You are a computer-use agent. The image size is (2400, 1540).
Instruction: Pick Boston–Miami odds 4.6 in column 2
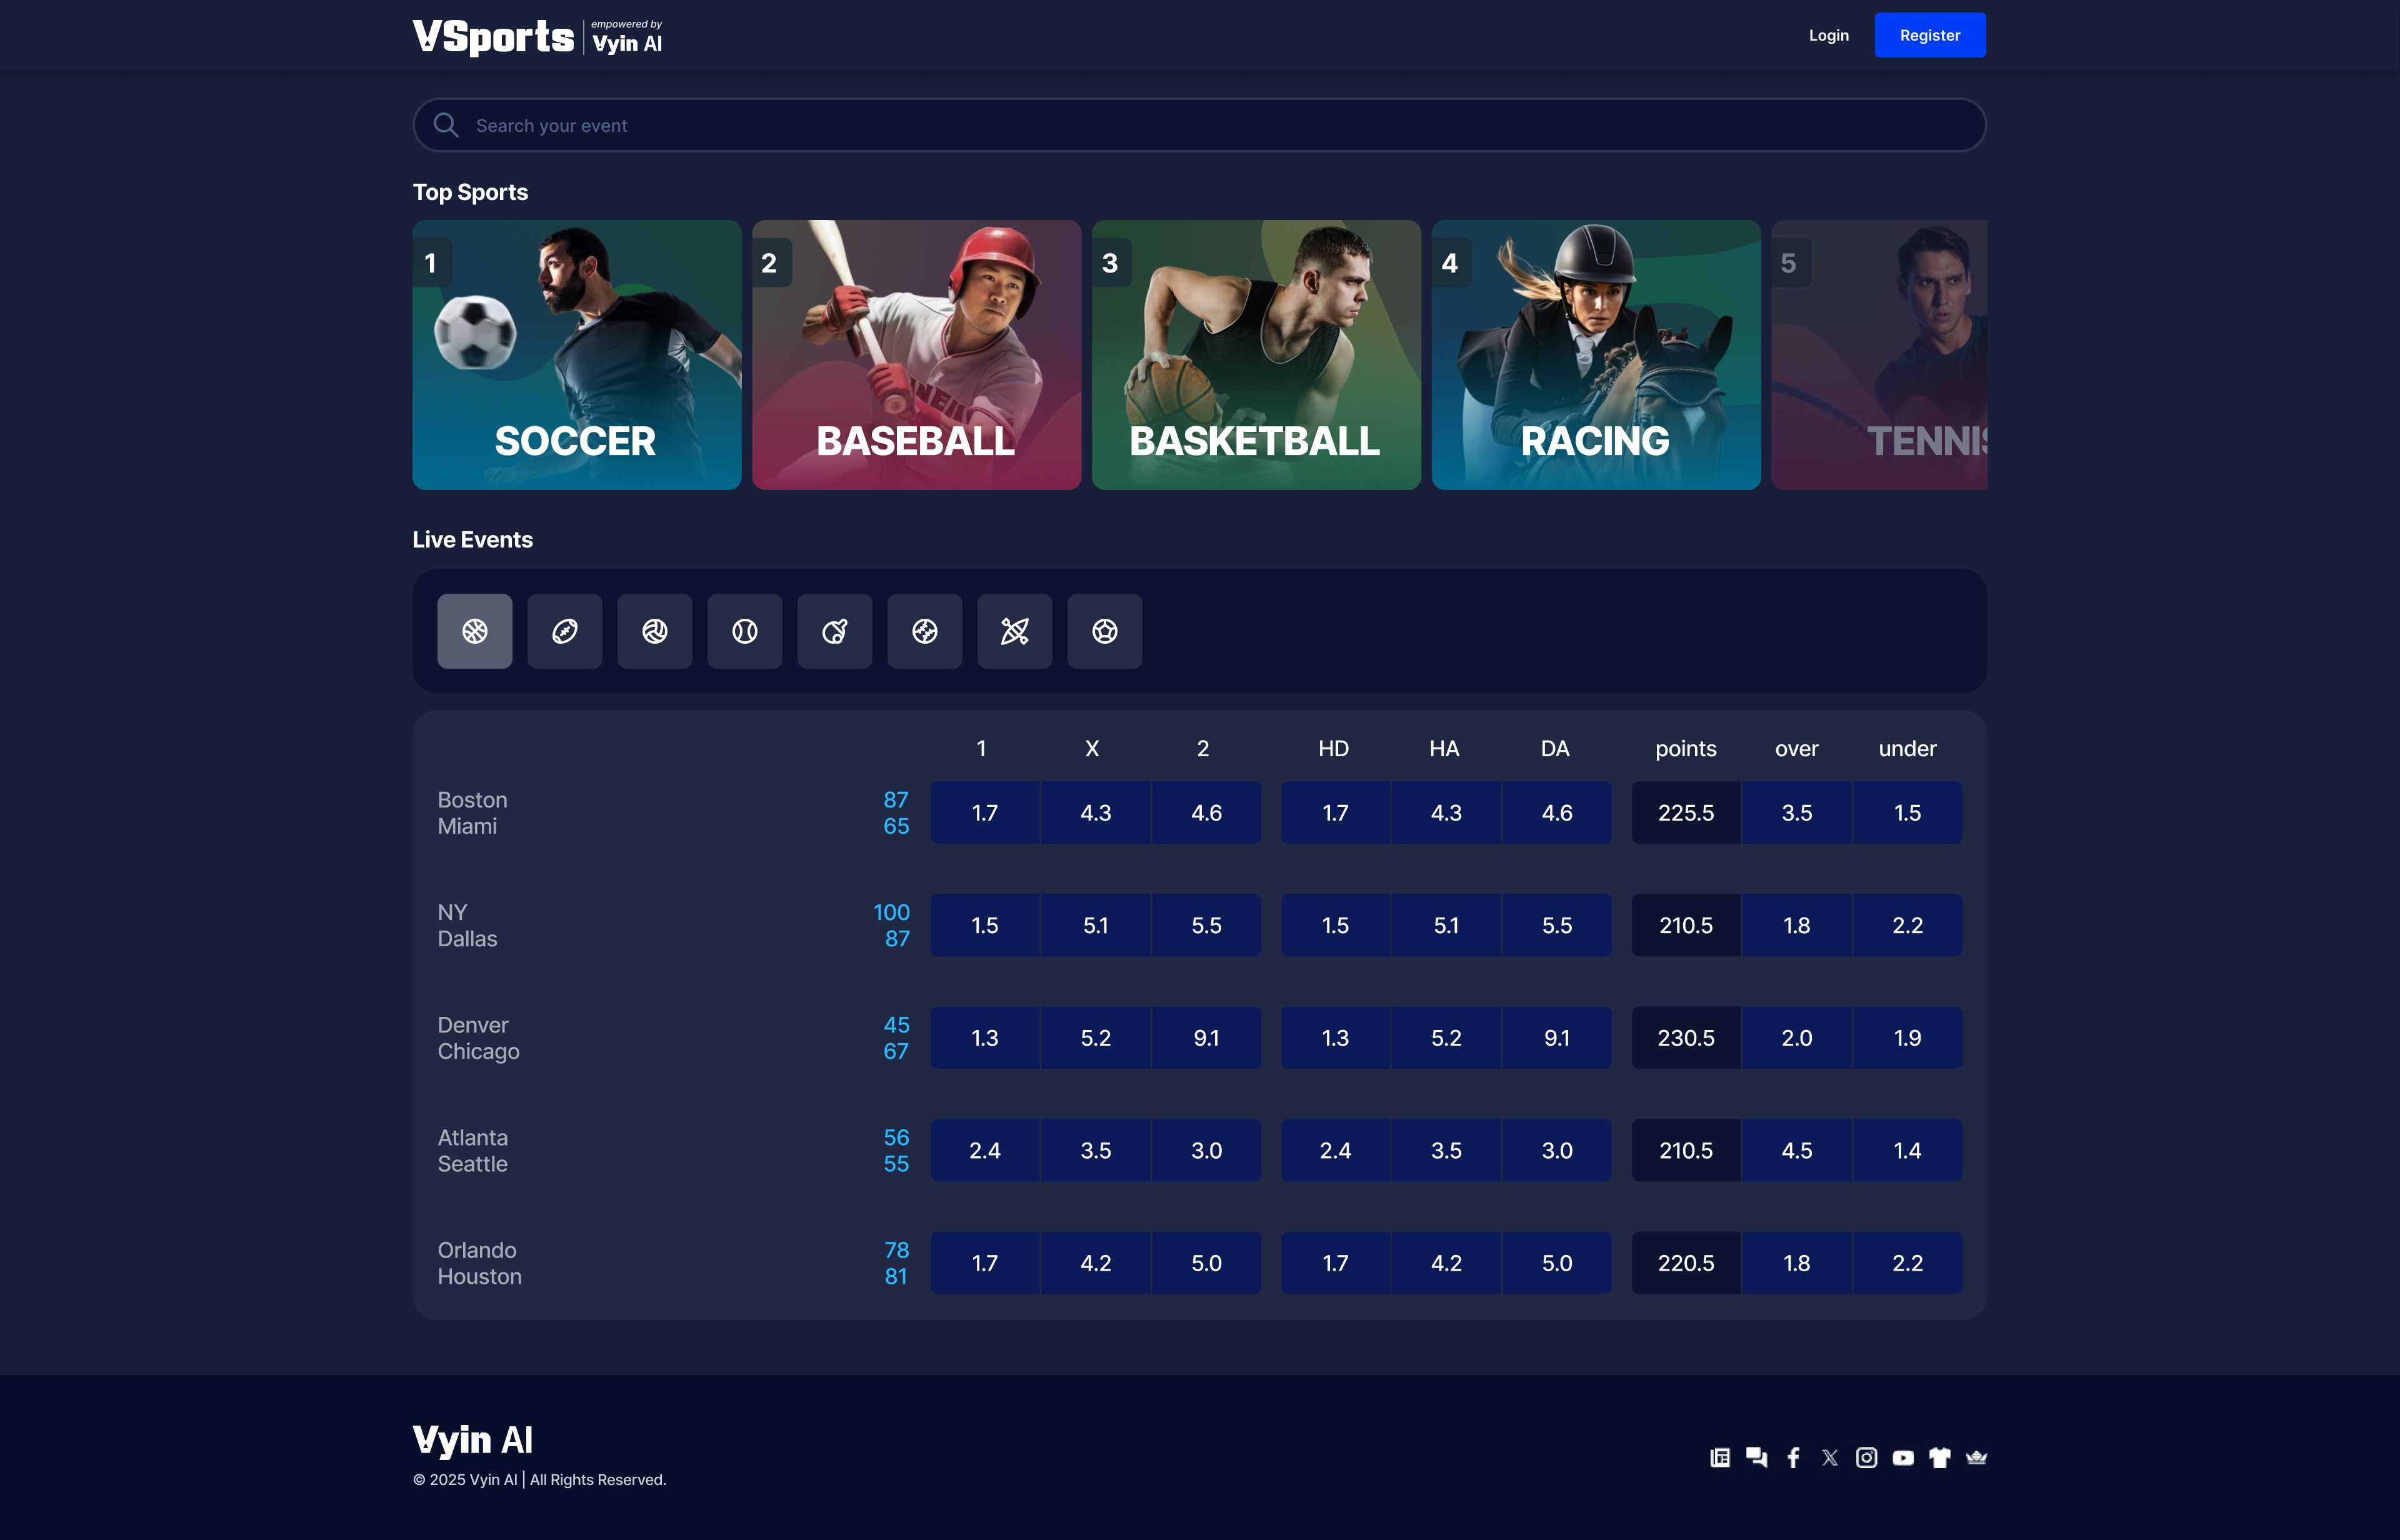pyautogui.click(x=1207, y=813)
